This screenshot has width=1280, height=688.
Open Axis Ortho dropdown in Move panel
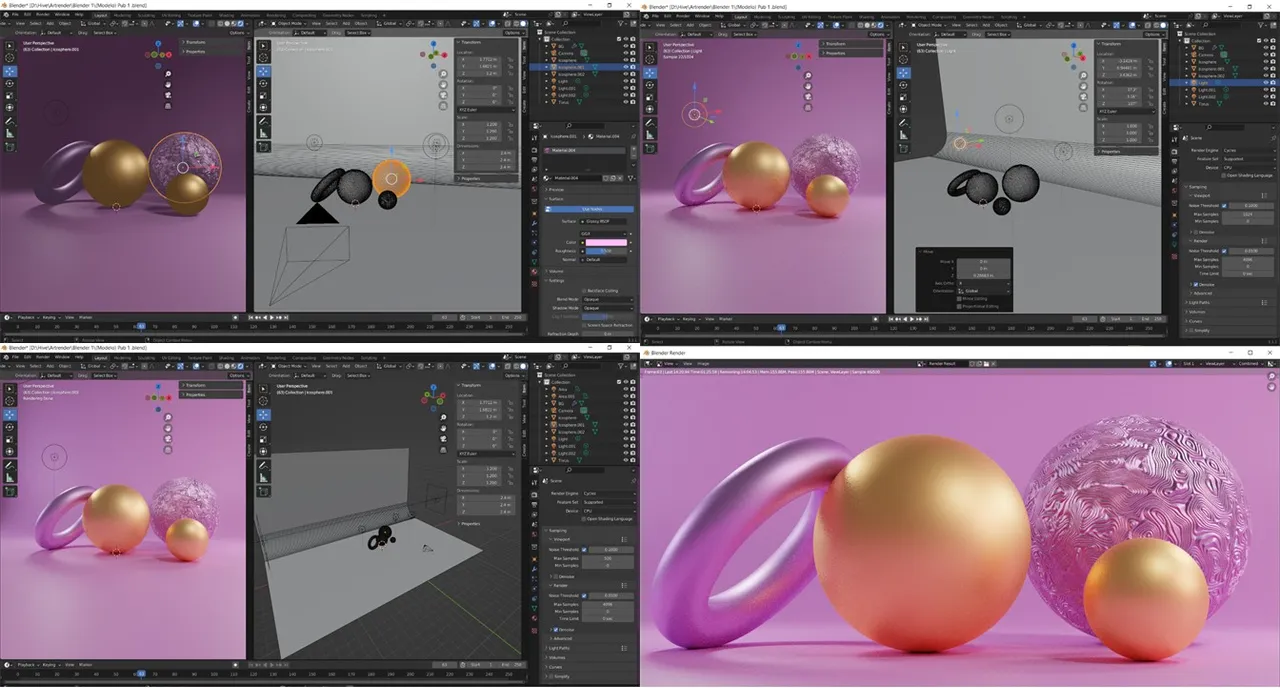[982, 283]
